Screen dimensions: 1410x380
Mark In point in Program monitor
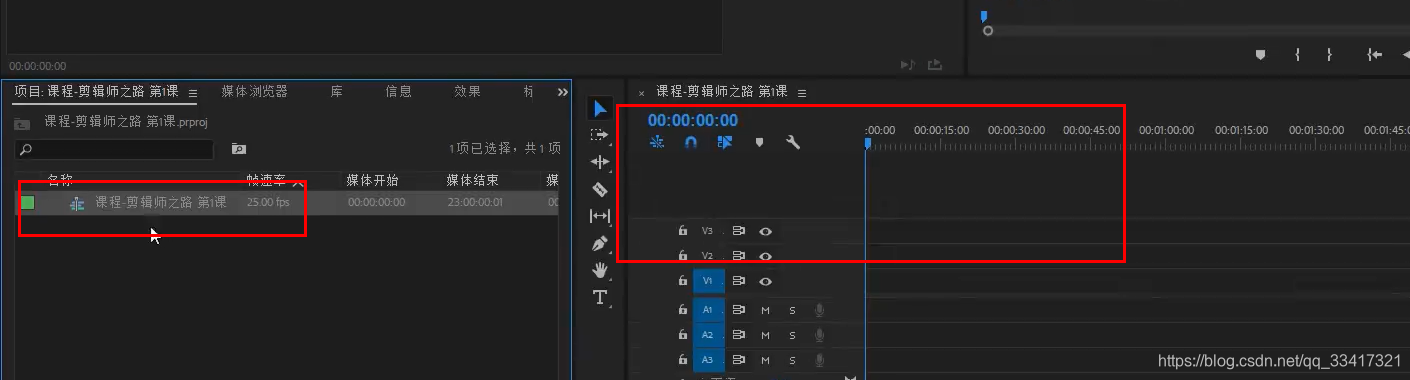coord(1297,54)
